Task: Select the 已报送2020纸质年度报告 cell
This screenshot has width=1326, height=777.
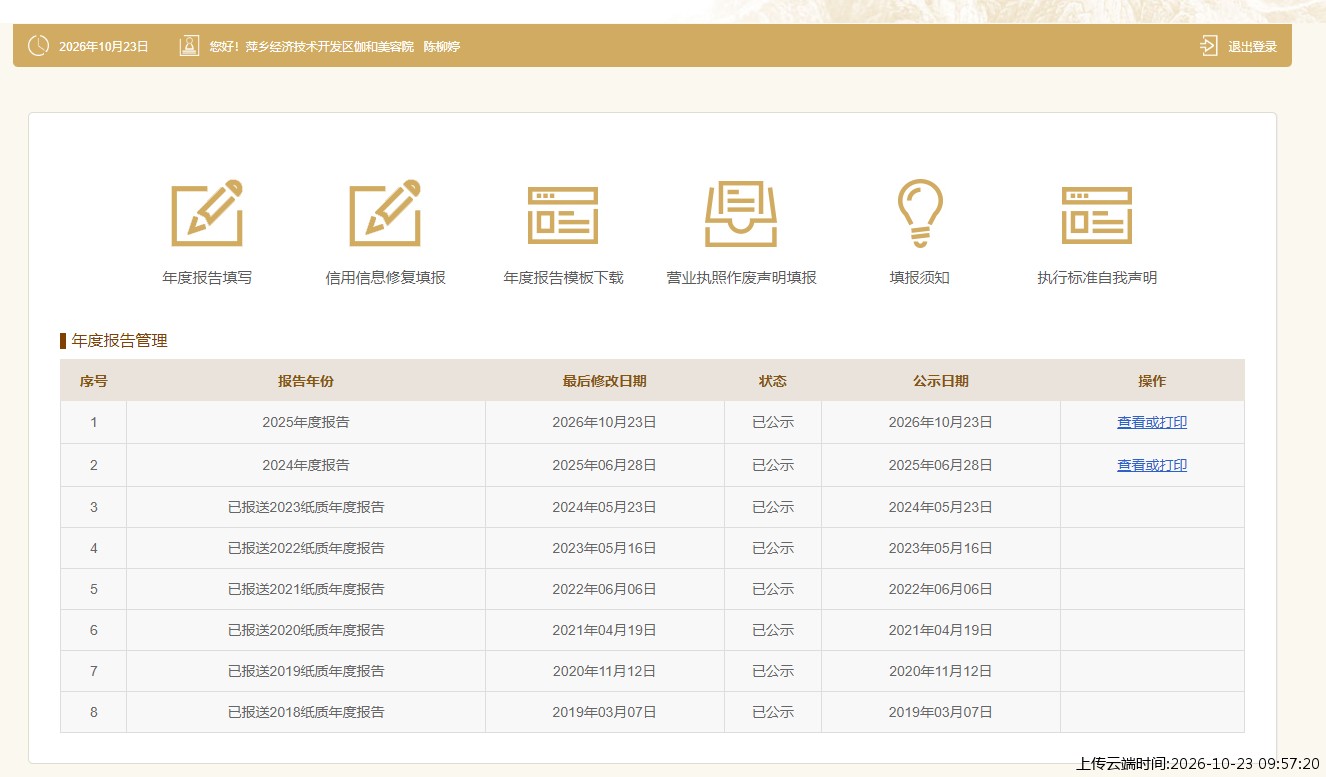Action: [306, 630]
